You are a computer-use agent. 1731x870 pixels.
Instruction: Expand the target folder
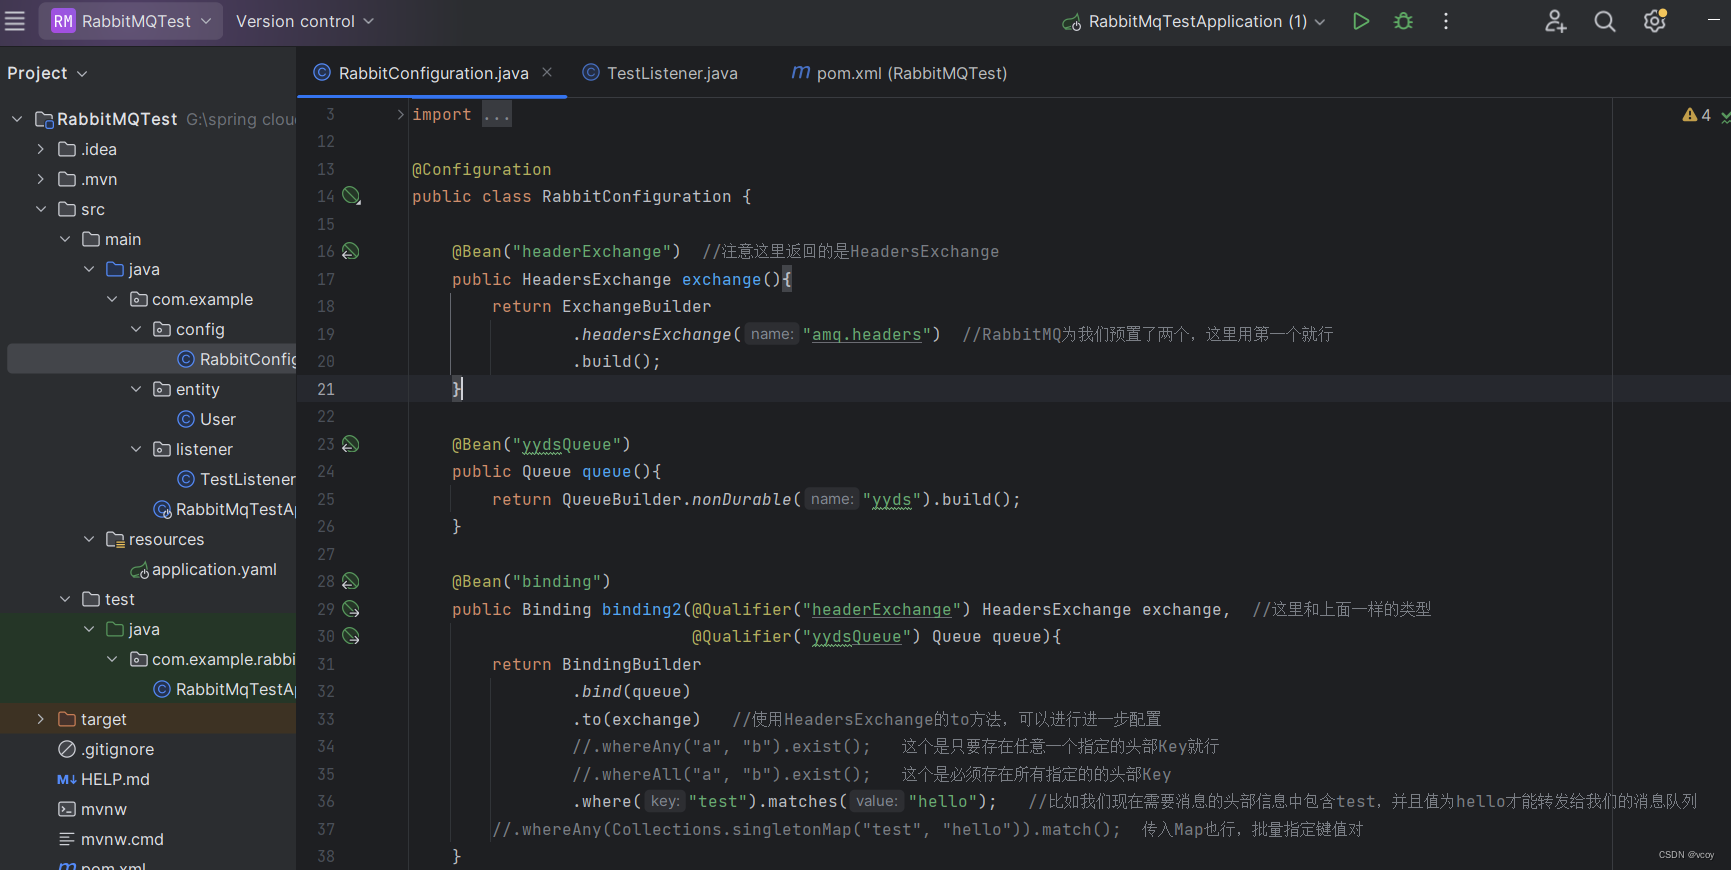41,719
